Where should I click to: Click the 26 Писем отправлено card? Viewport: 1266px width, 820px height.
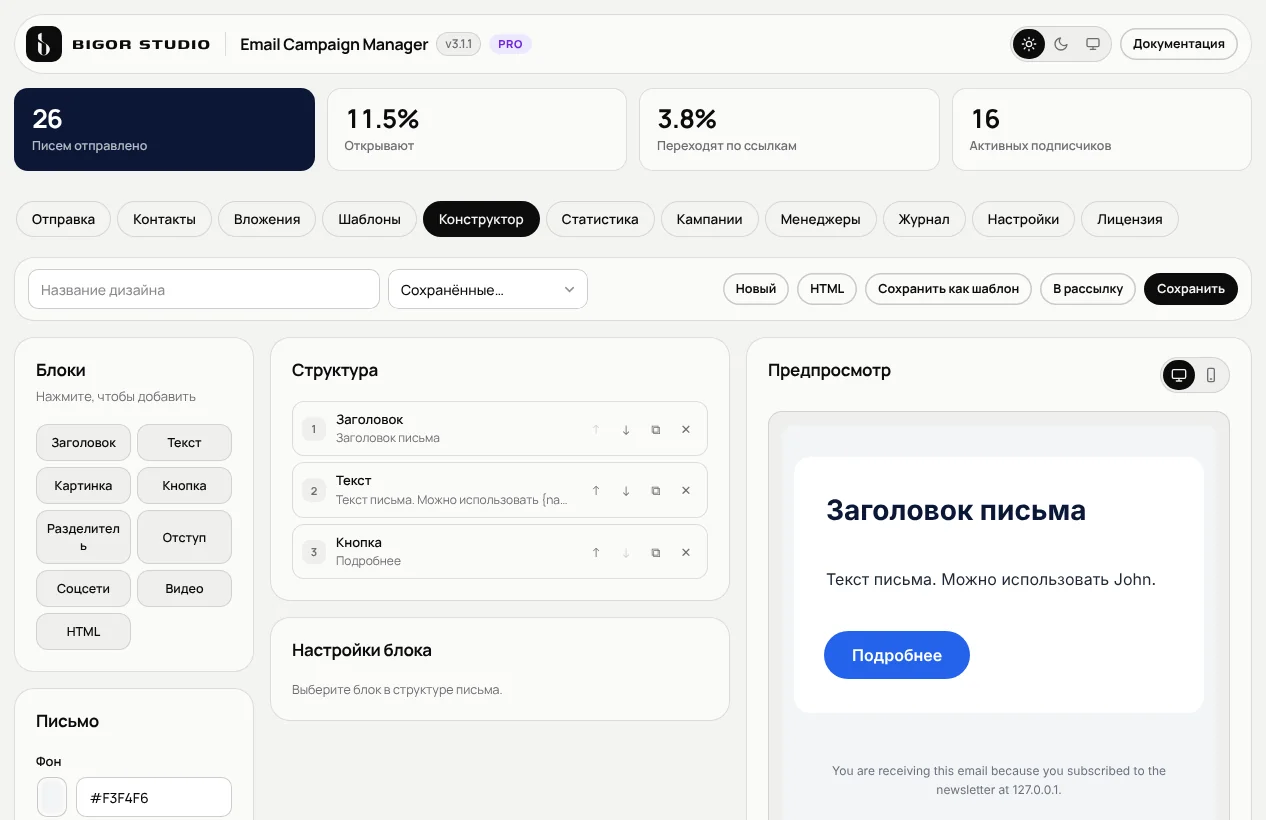tap(164, 130)
